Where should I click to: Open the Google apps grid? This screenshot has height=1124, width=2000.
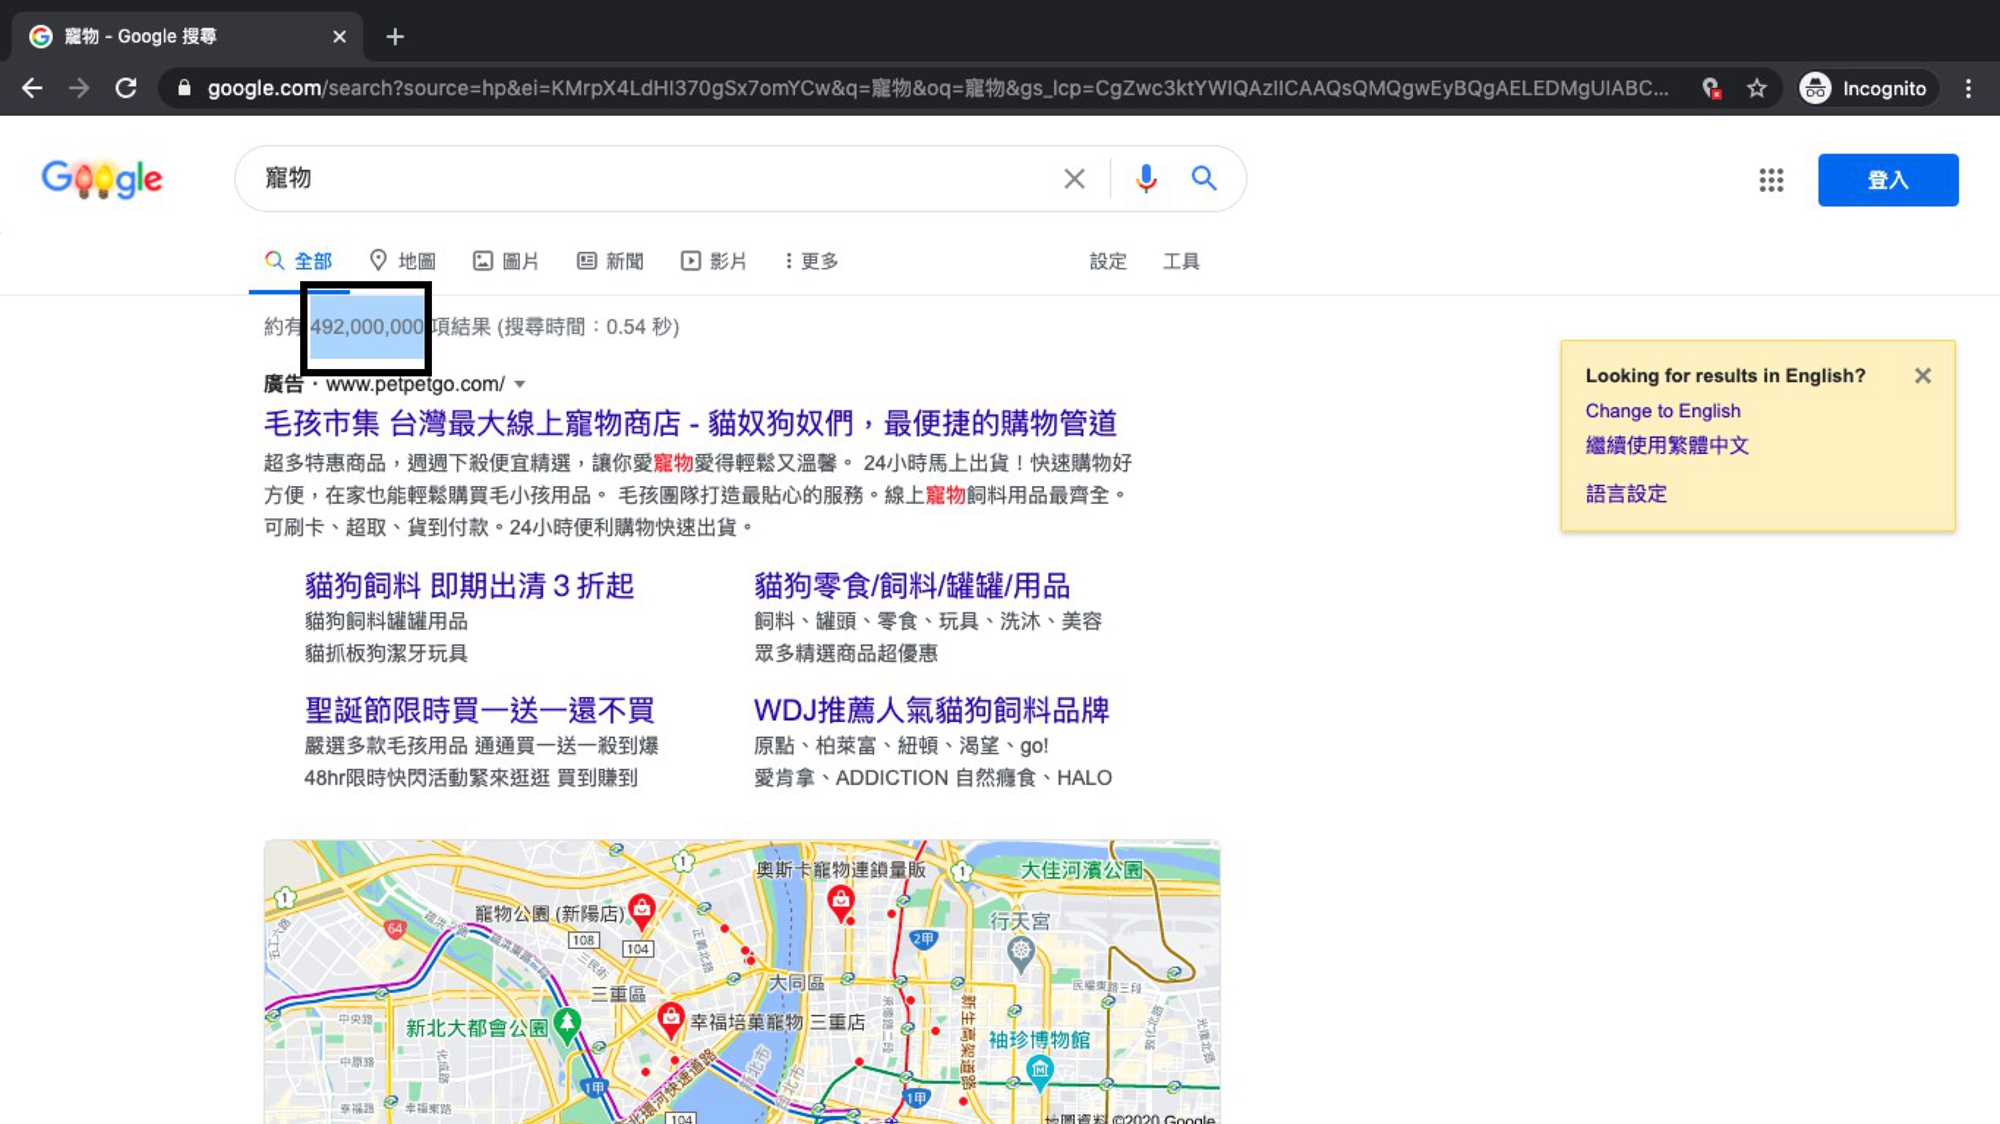coord(1771,180)
